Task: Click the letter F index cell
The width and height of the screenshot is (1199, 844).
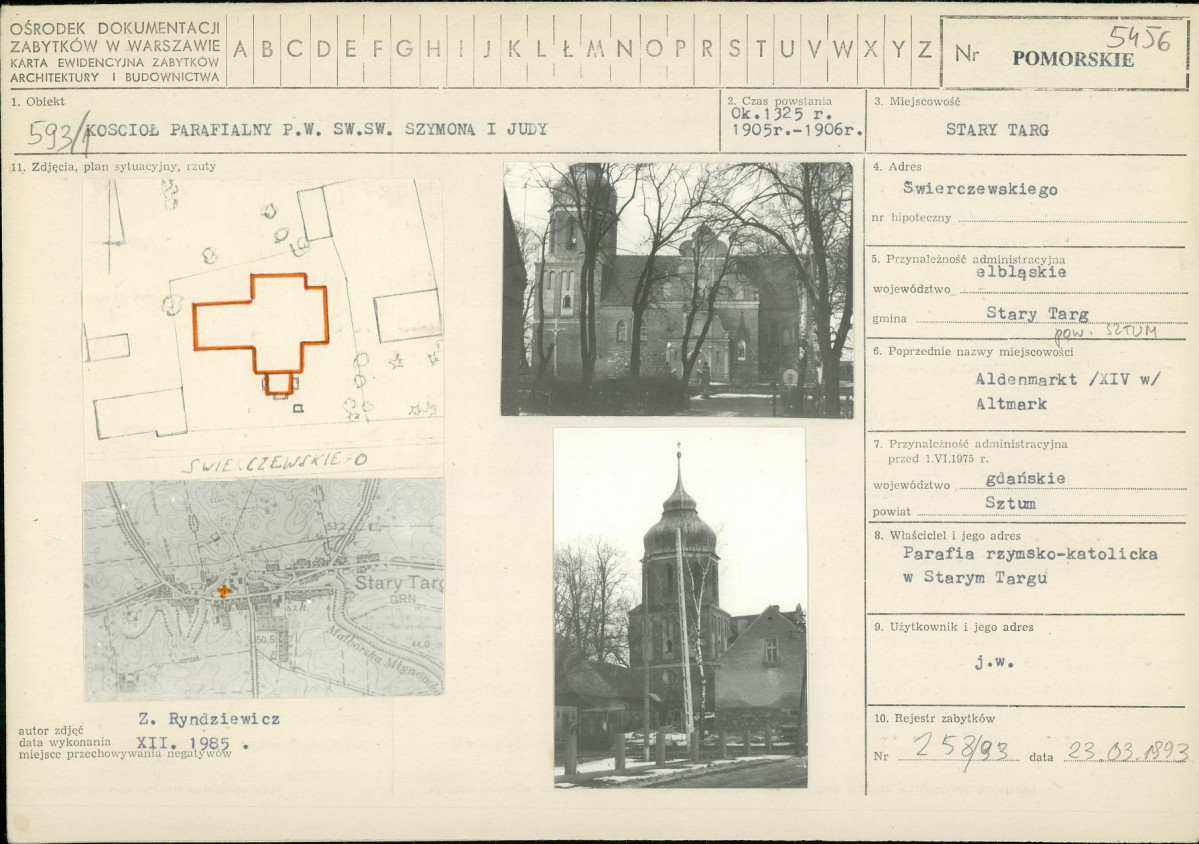Action: 378,50
